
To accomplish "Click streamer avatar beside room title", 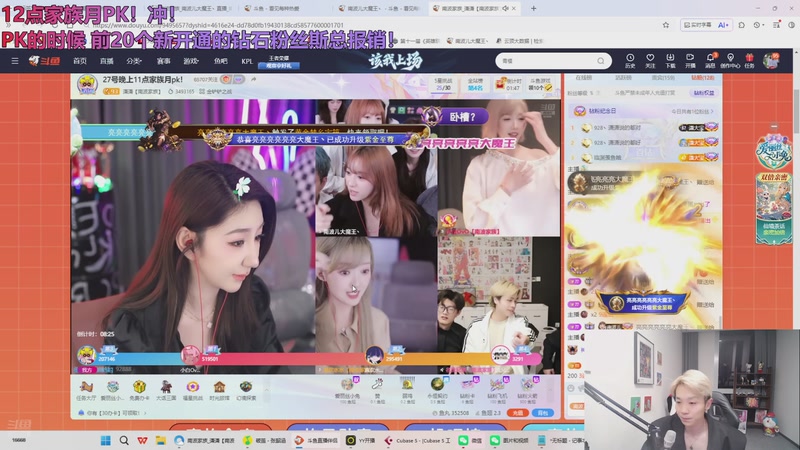I will point(87,85).
